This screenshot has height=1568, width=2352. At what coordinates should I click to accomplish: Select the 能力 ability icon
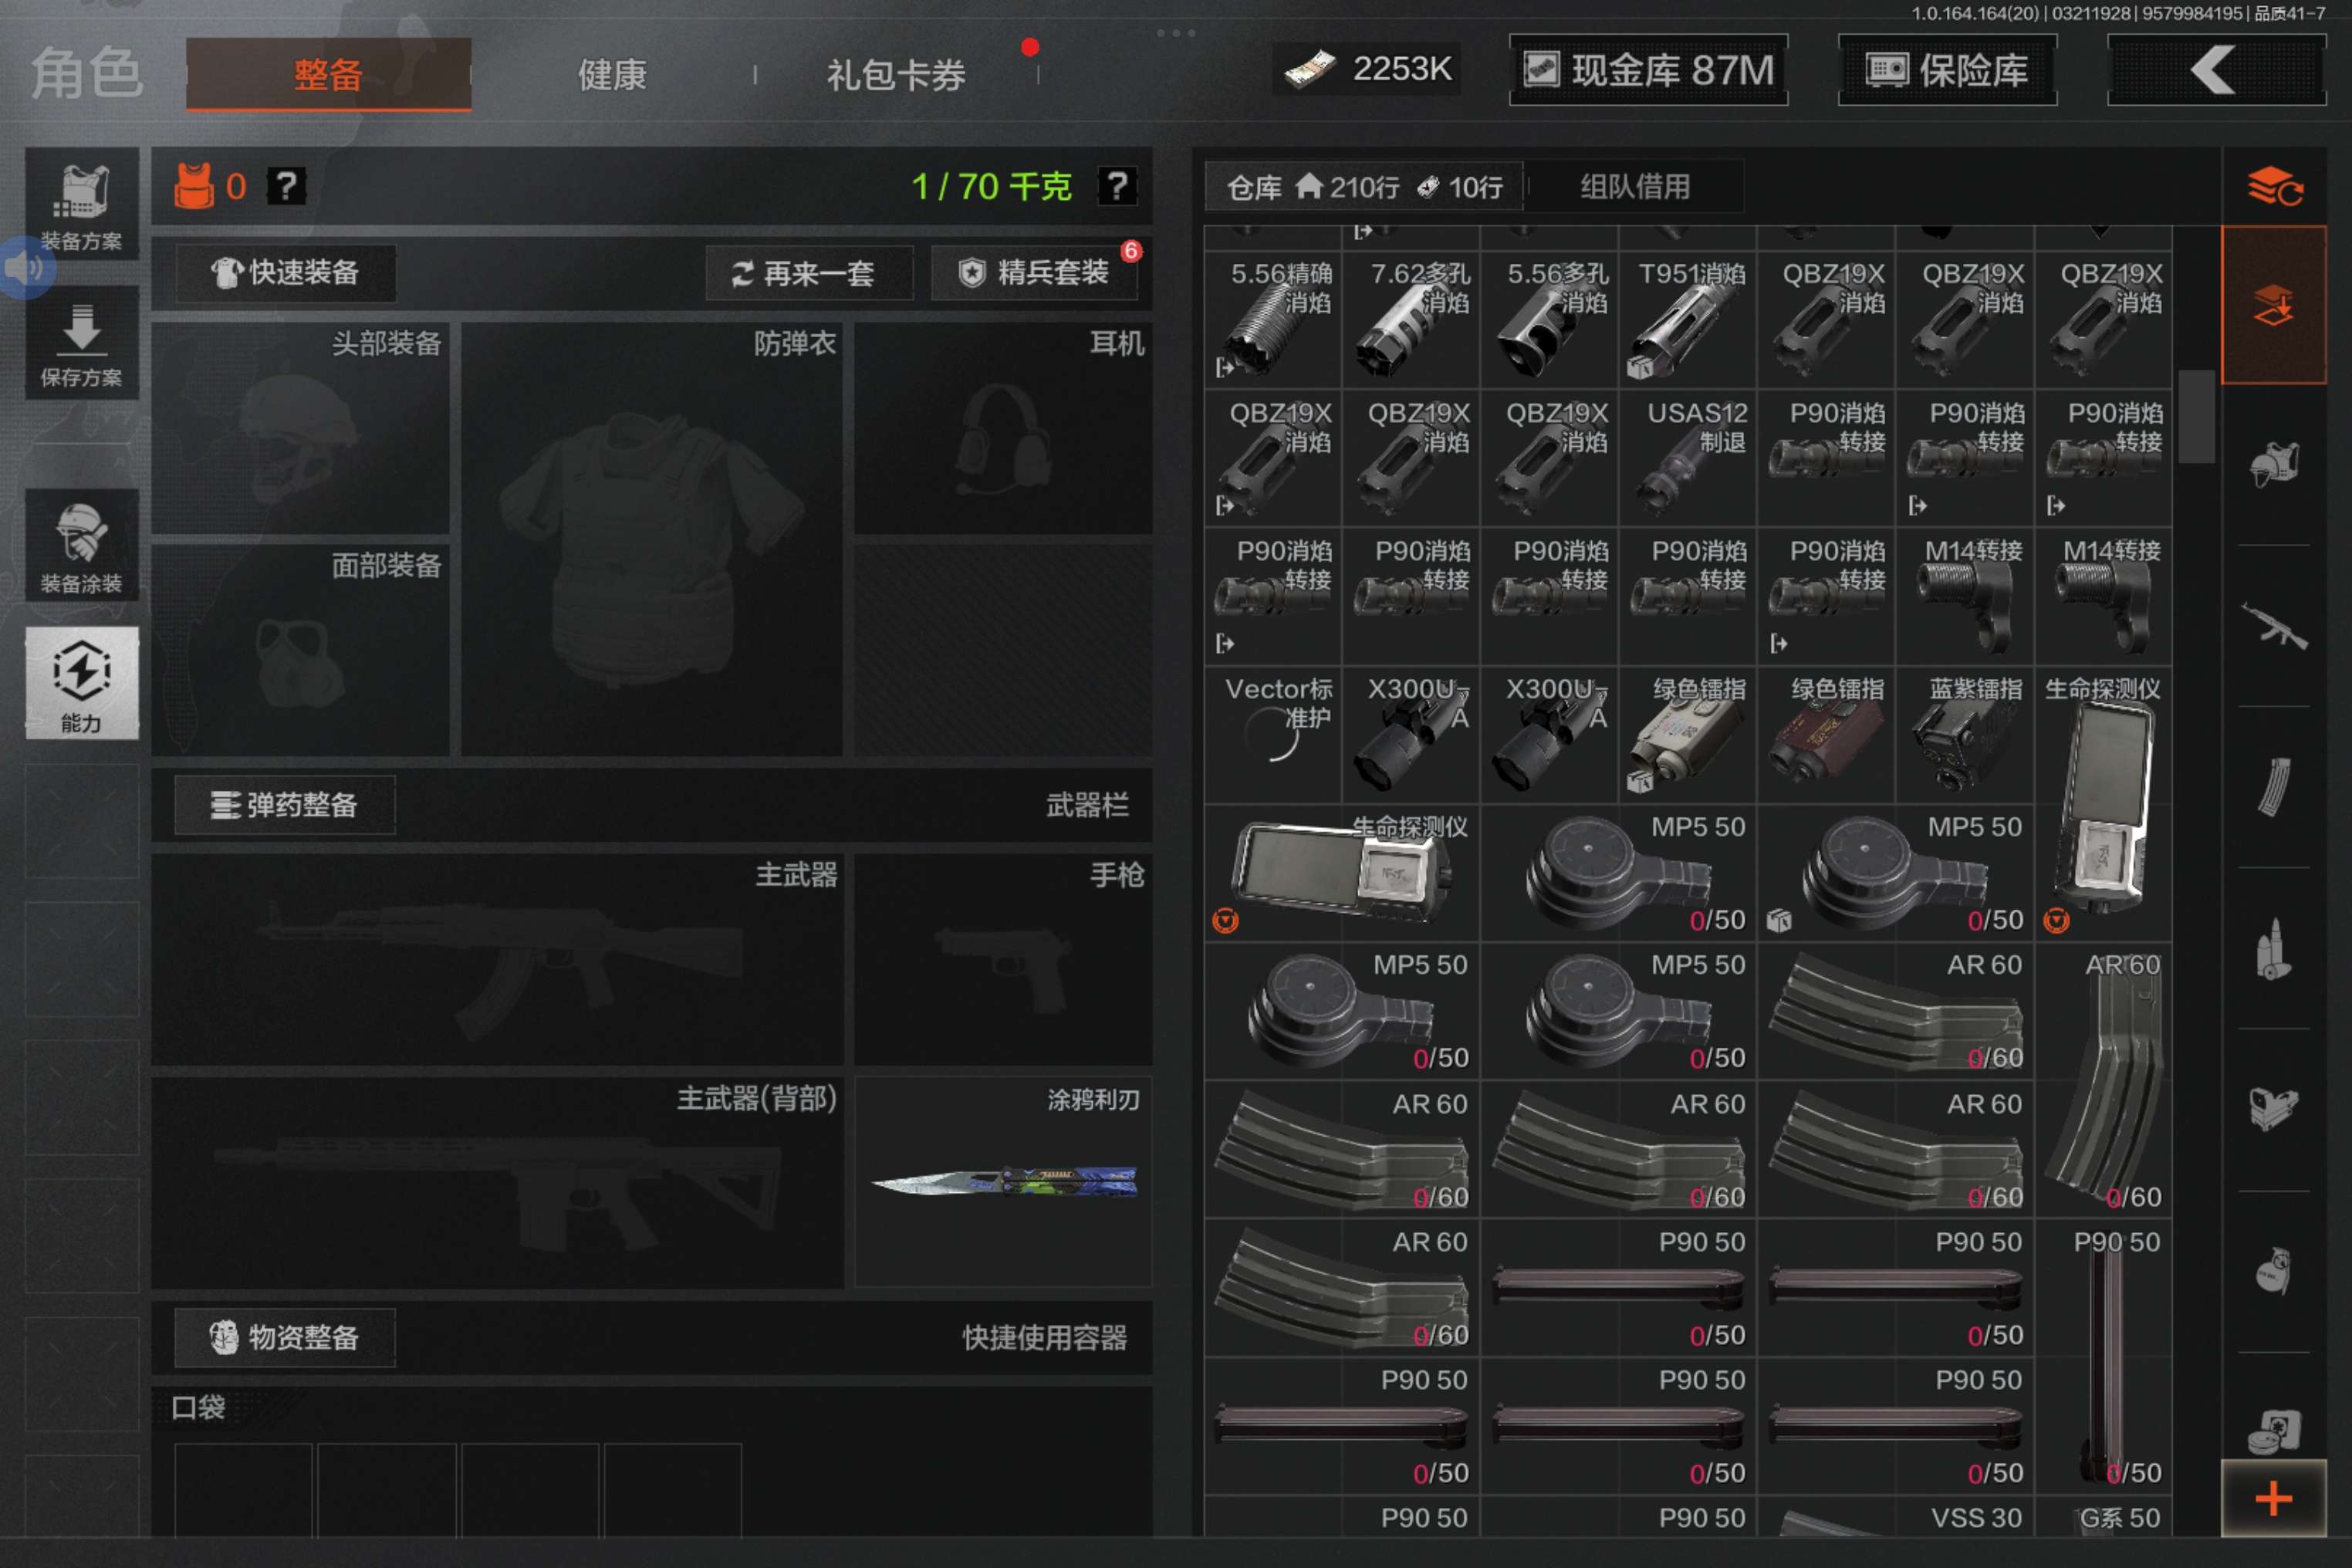[81, 684]
